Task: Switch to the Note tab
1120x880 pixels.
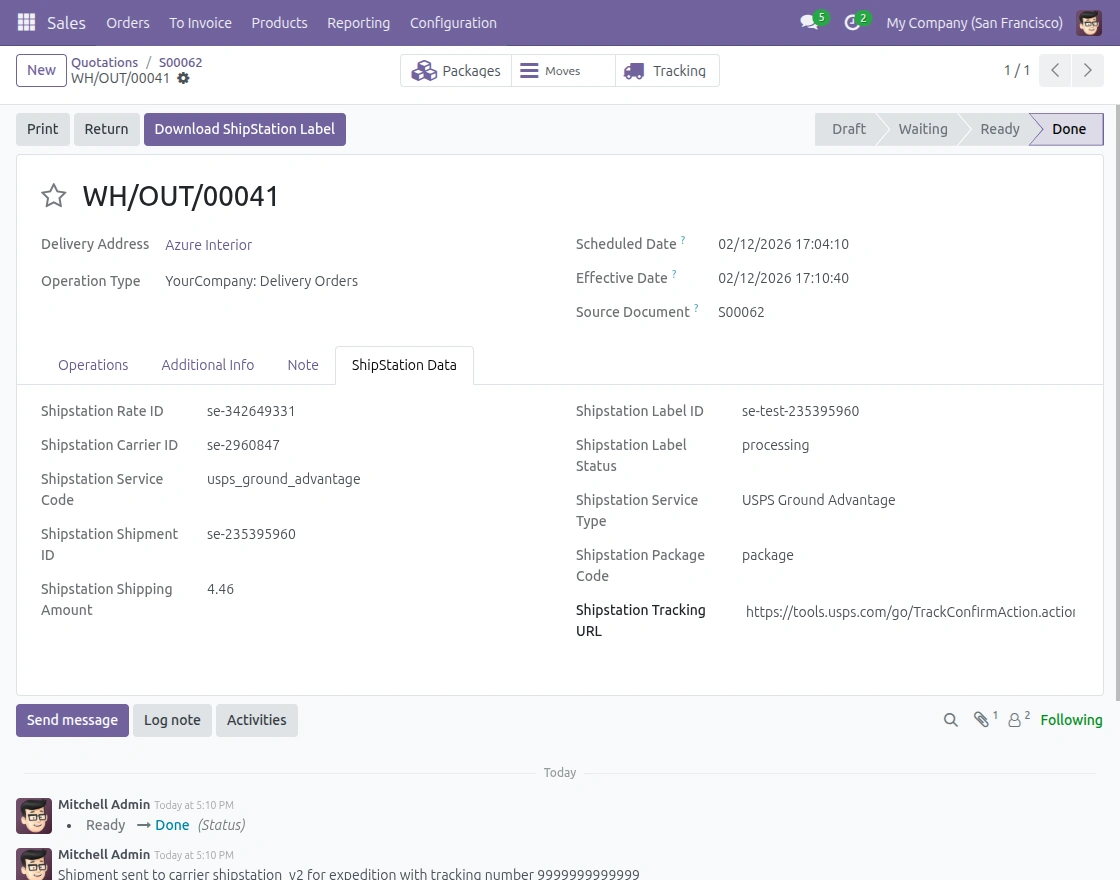Action: pos(303,365)
